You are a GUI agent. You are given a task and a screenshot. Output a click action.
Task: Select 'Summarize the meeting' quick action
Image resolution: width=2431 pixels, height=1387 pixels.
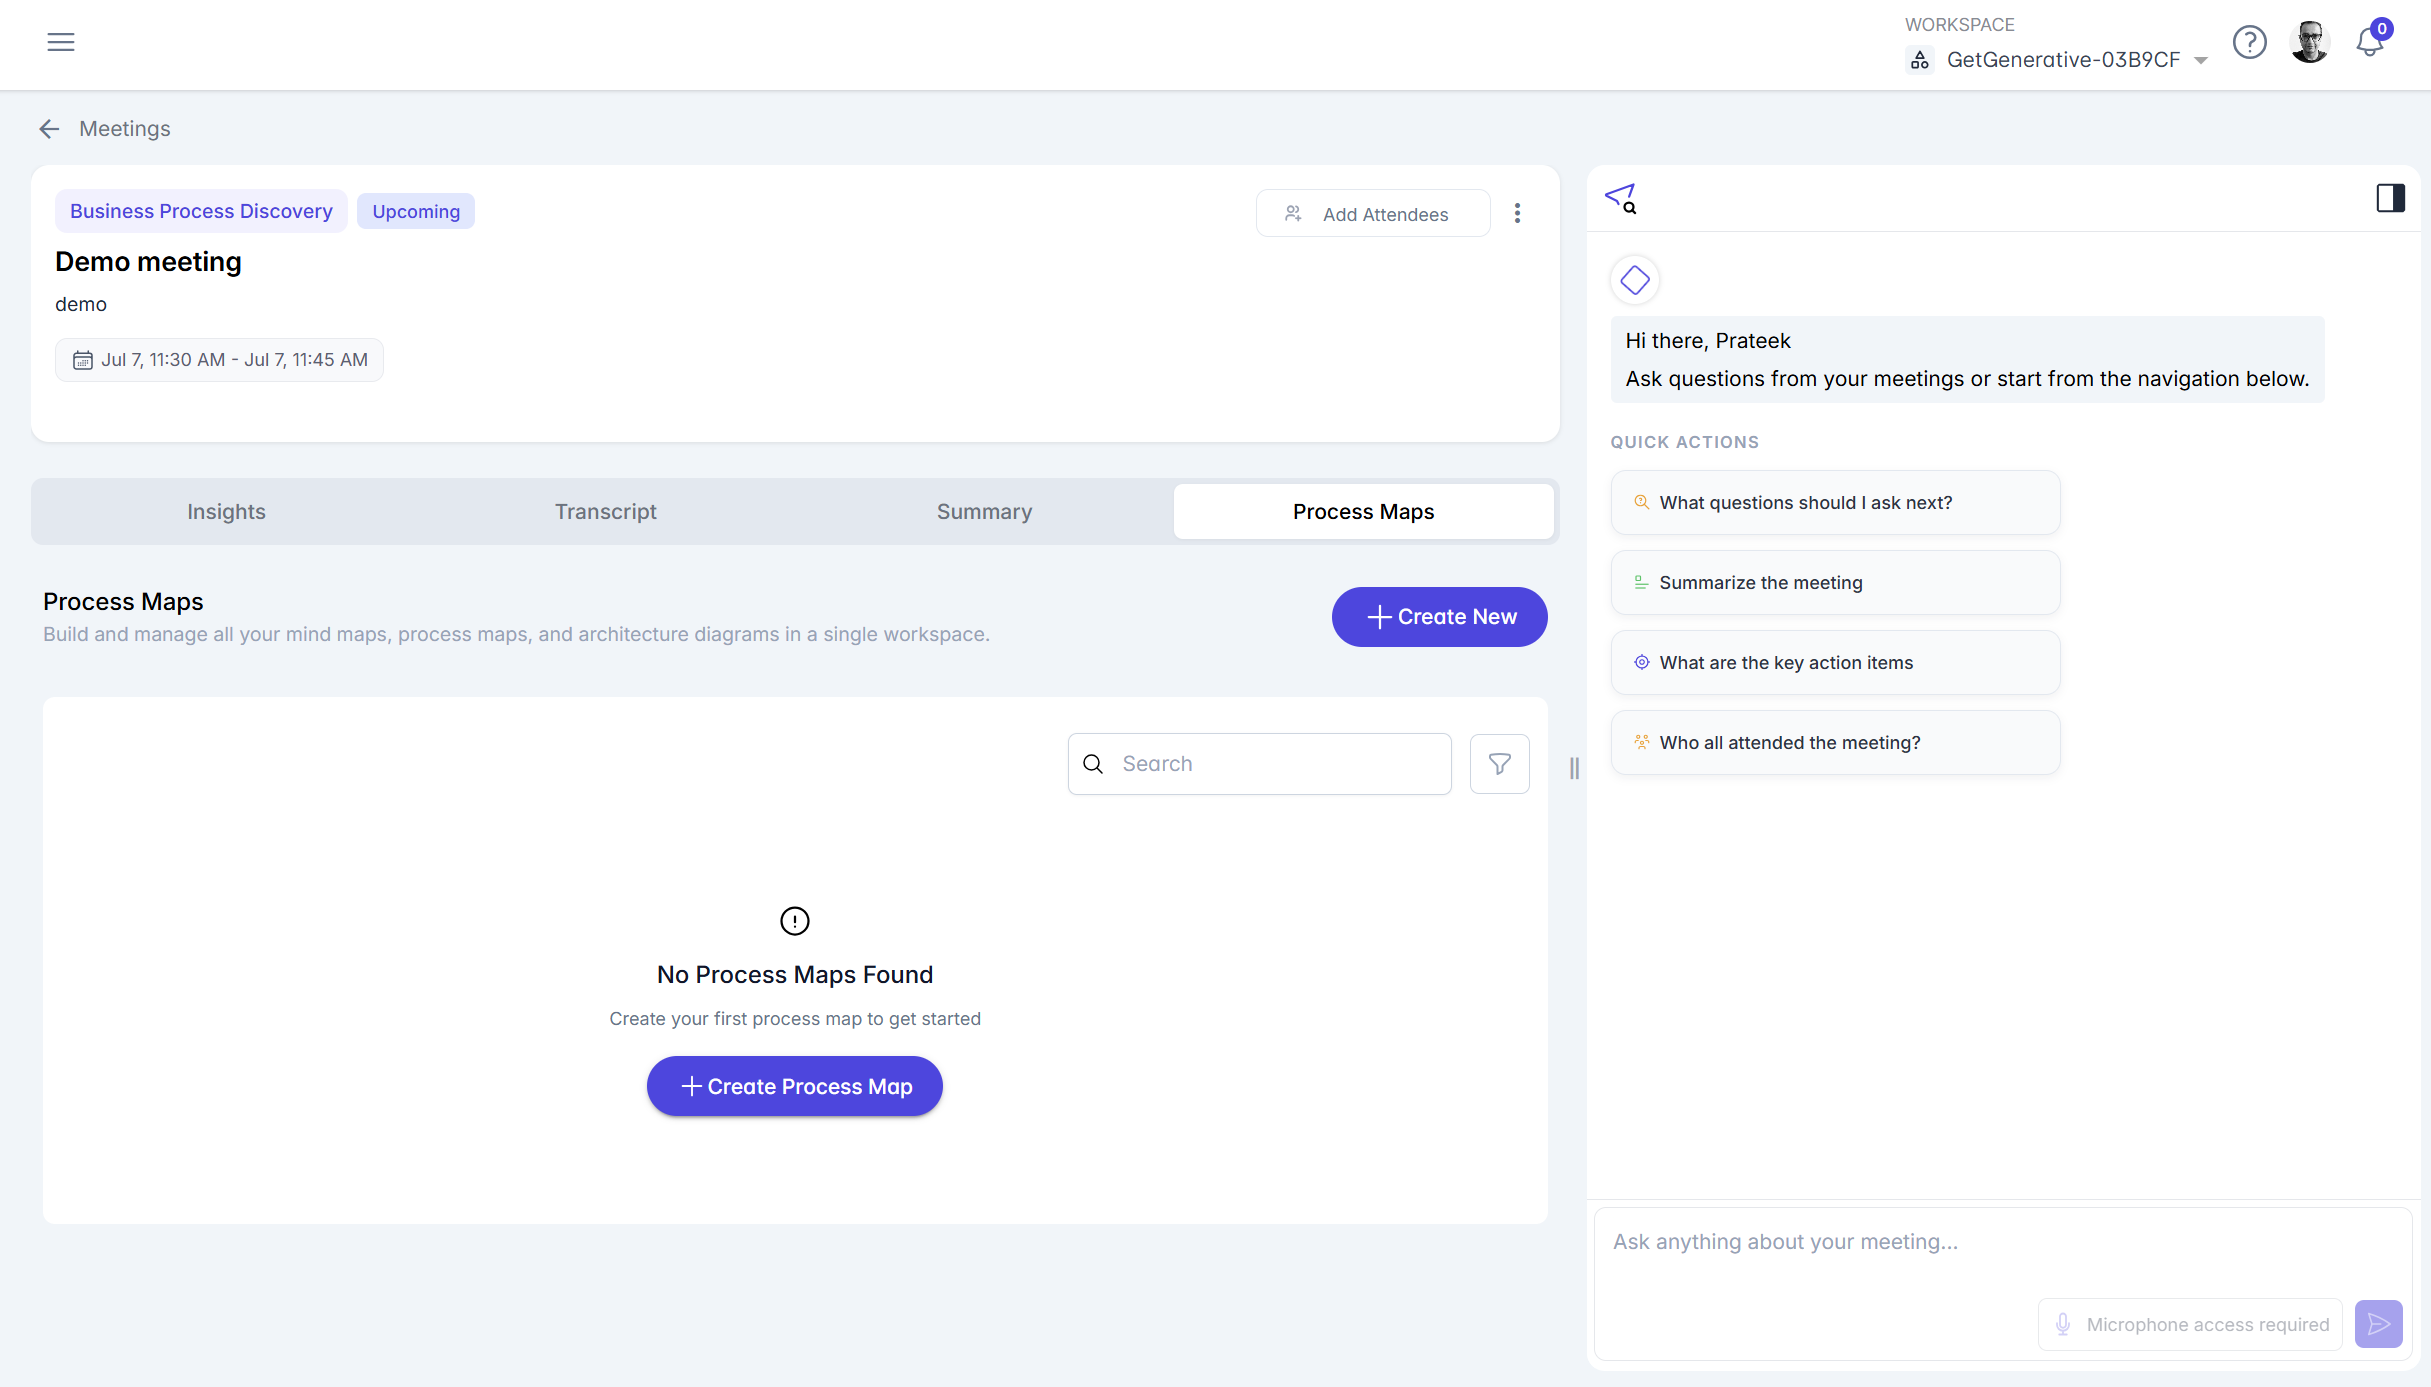pos(1836,583)
